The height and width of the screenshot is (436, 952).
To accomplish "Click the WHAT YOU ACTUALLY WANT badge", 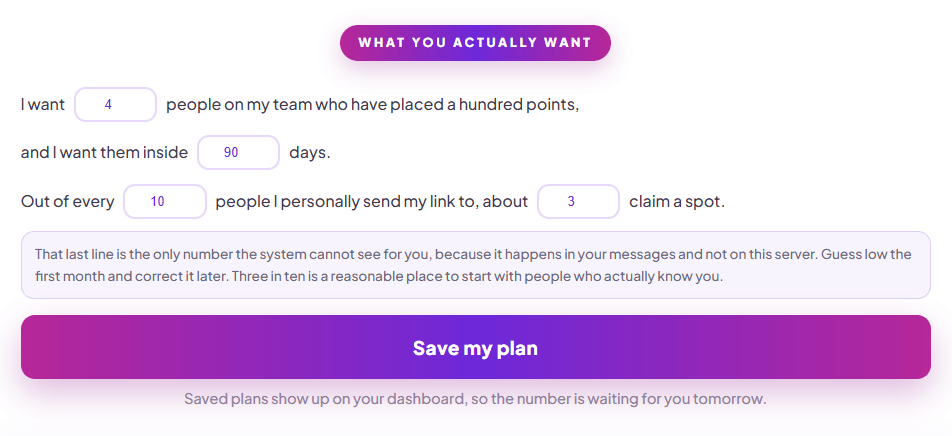I will pos(475,43).
